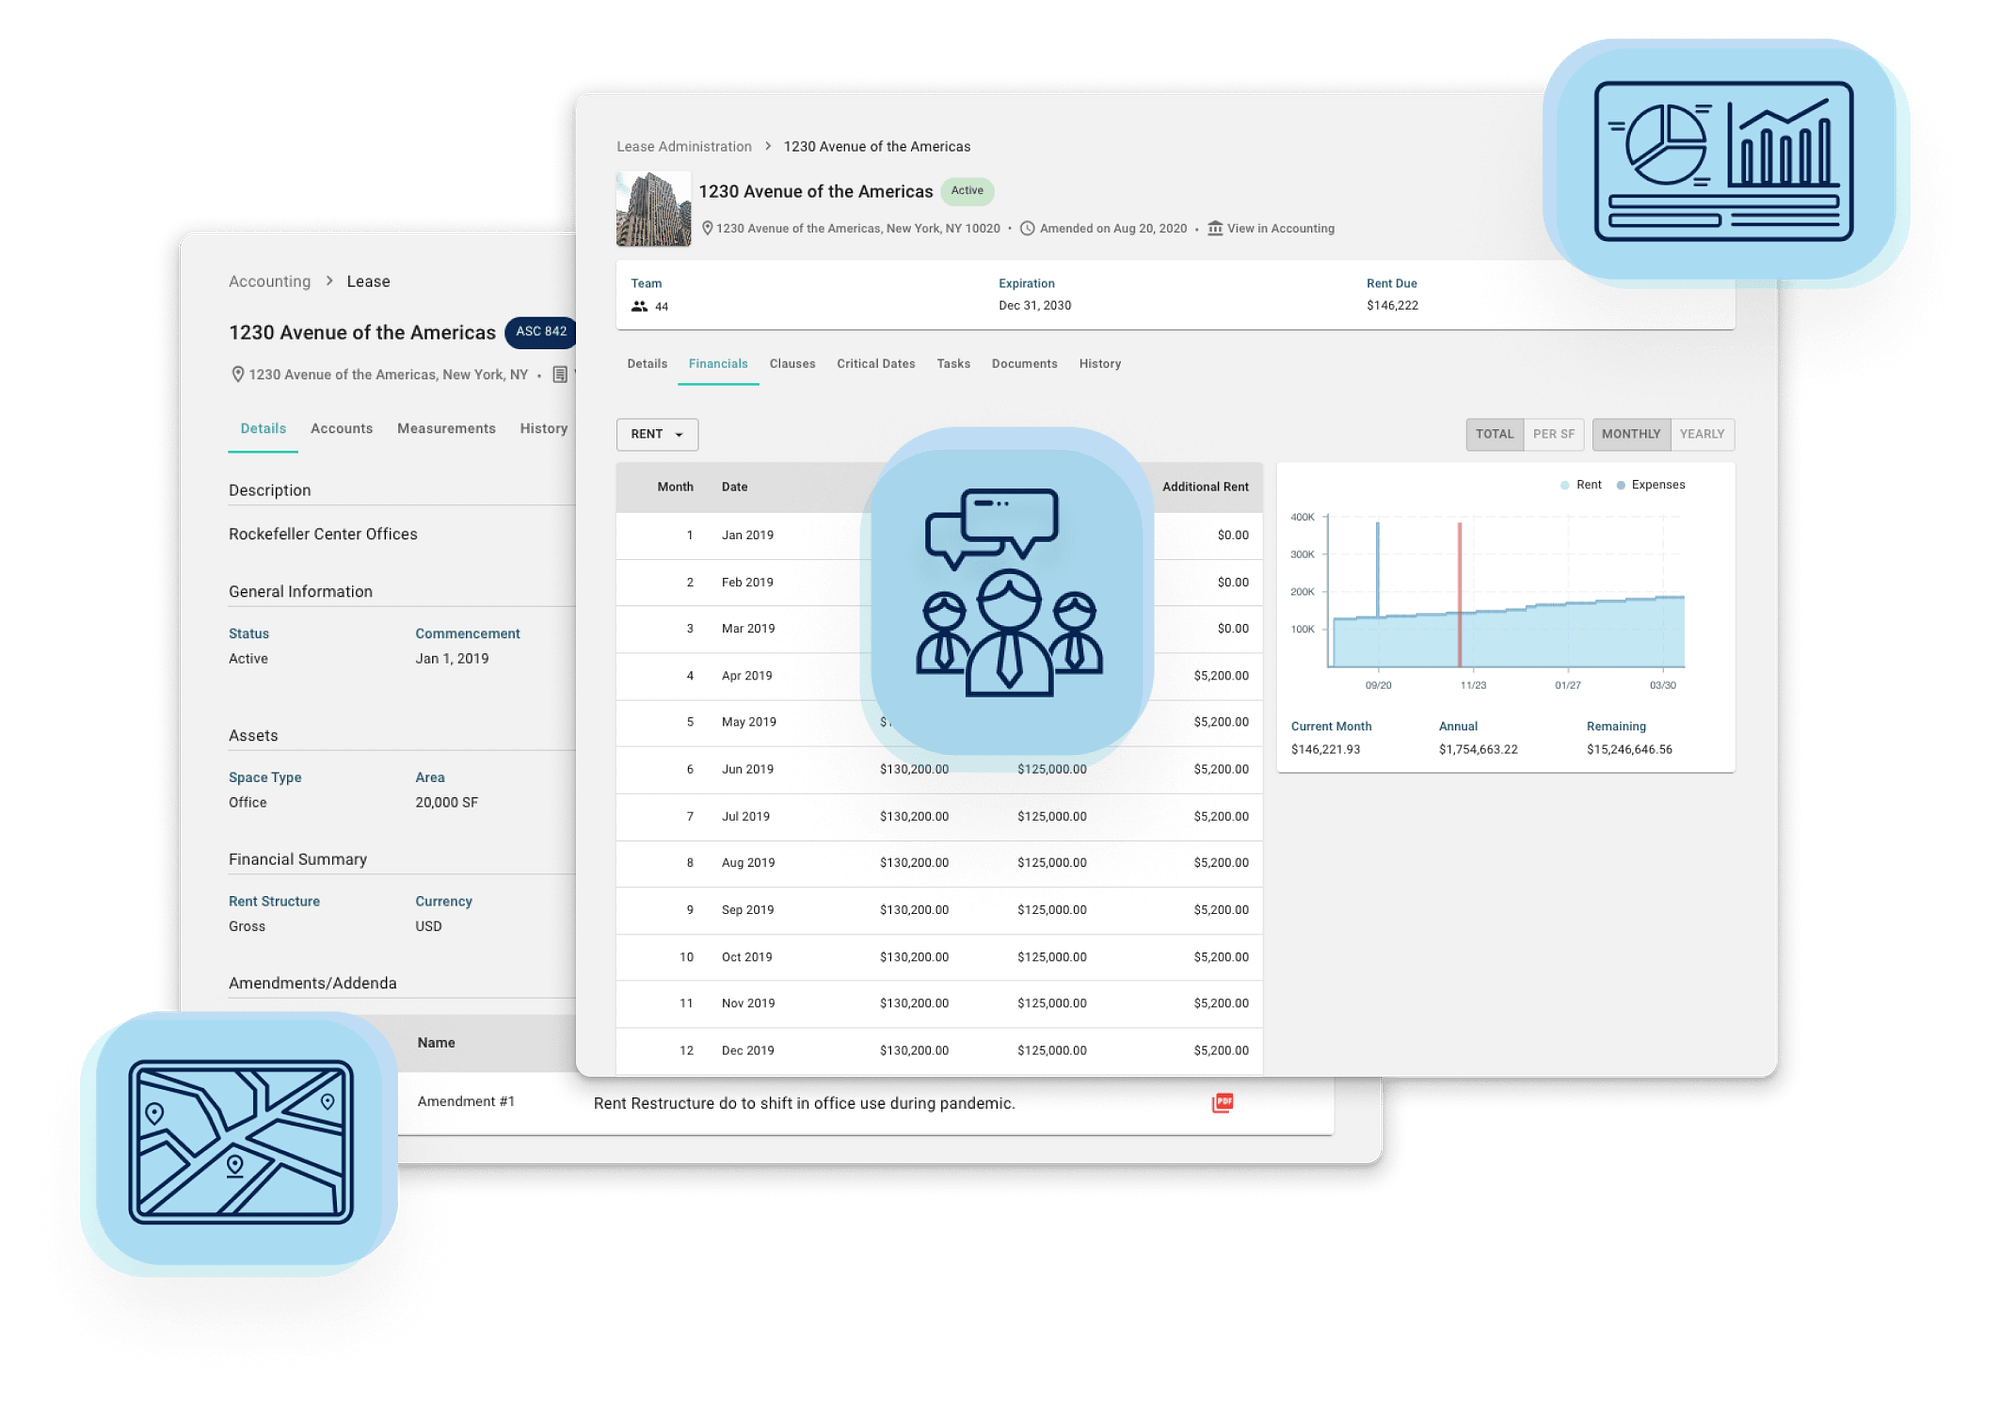Switch view to YEARLY
This screenshot has width=1999, height=1408.
click(1702, 434)
